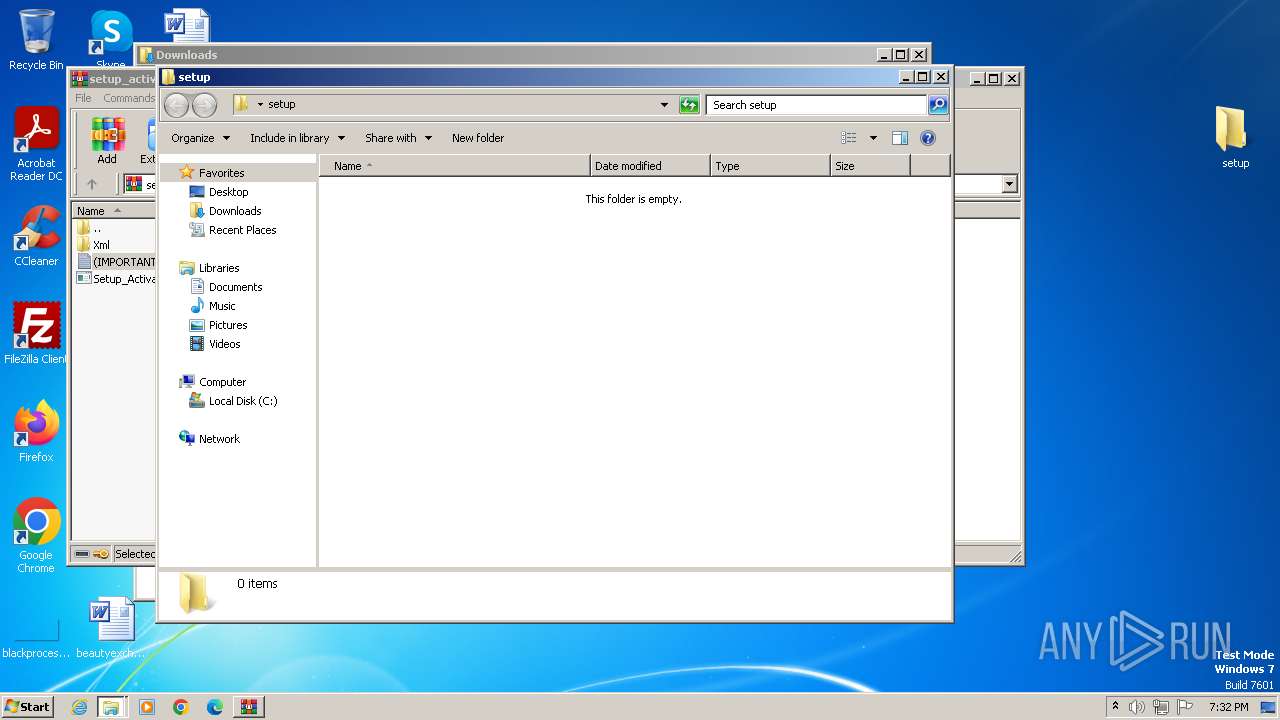
Task: Sort WinRAR list by Name column
Action: 113,211
